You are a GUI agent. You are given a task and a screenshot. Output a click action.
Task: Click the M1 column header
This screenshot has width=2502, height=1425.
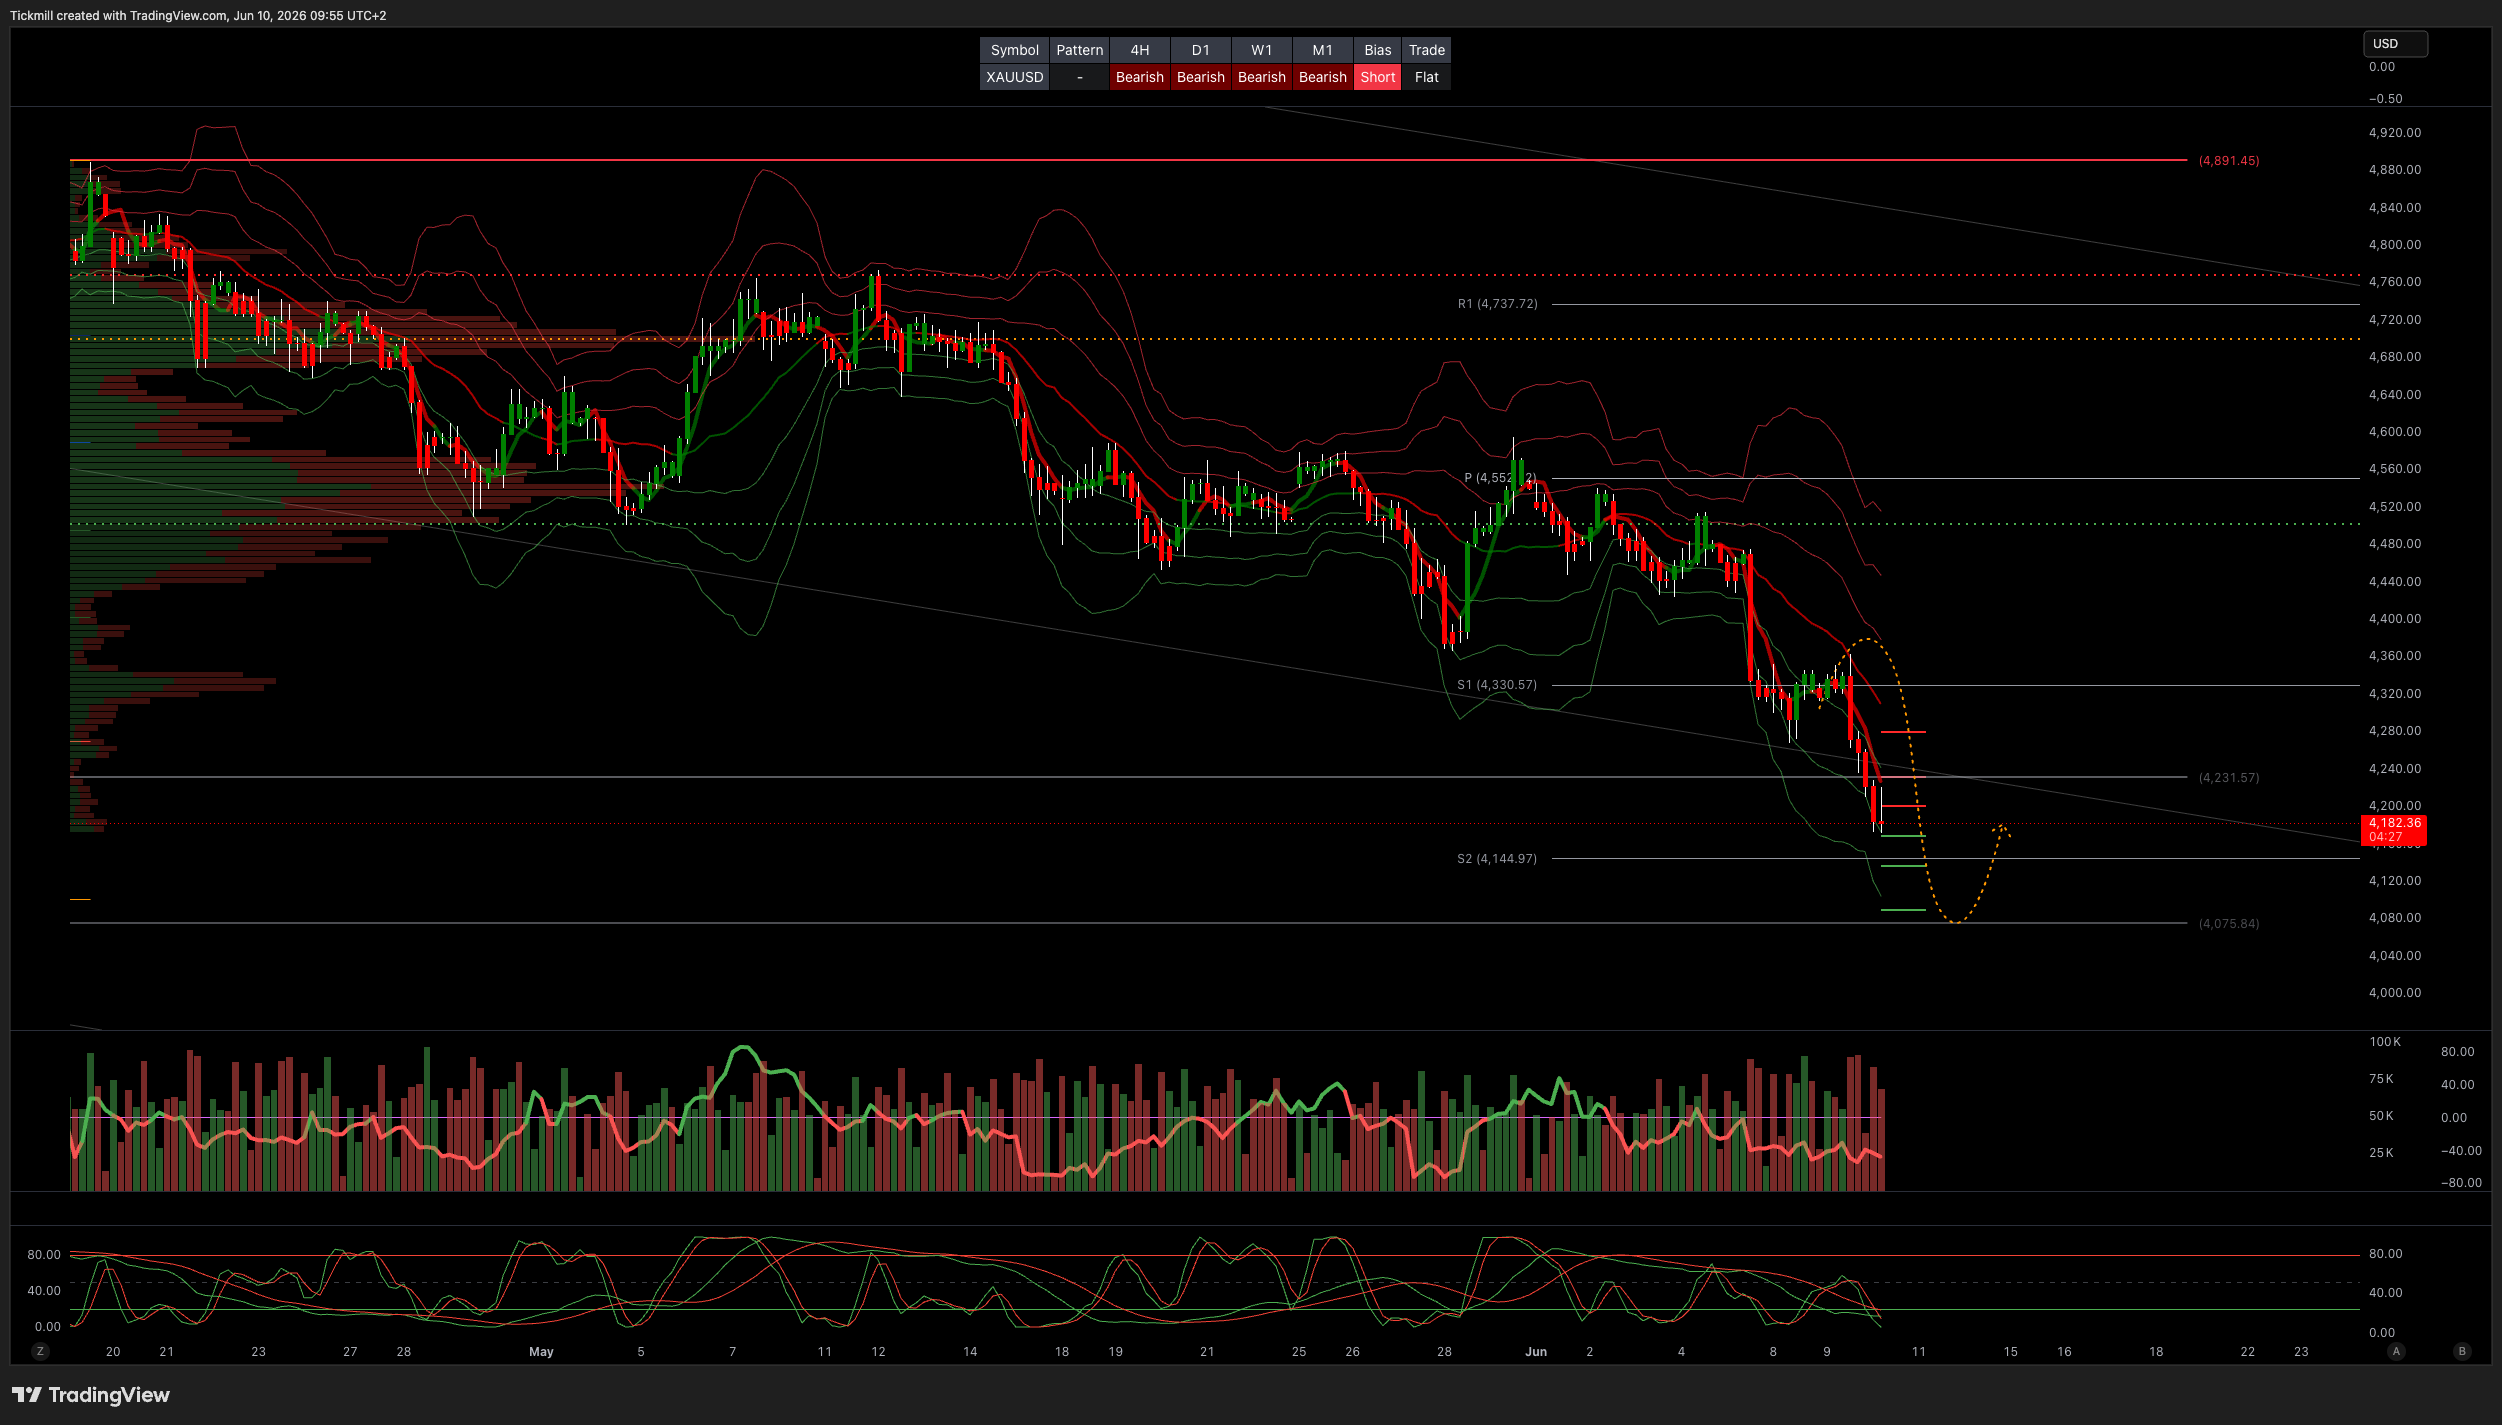pyautogui.click(x=1322, y=50)
